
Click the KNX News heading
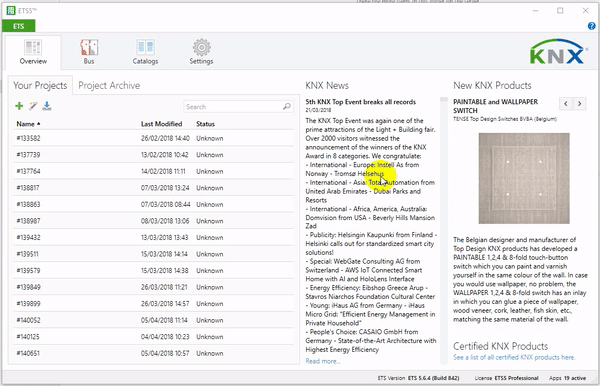[x=327, y=85]
